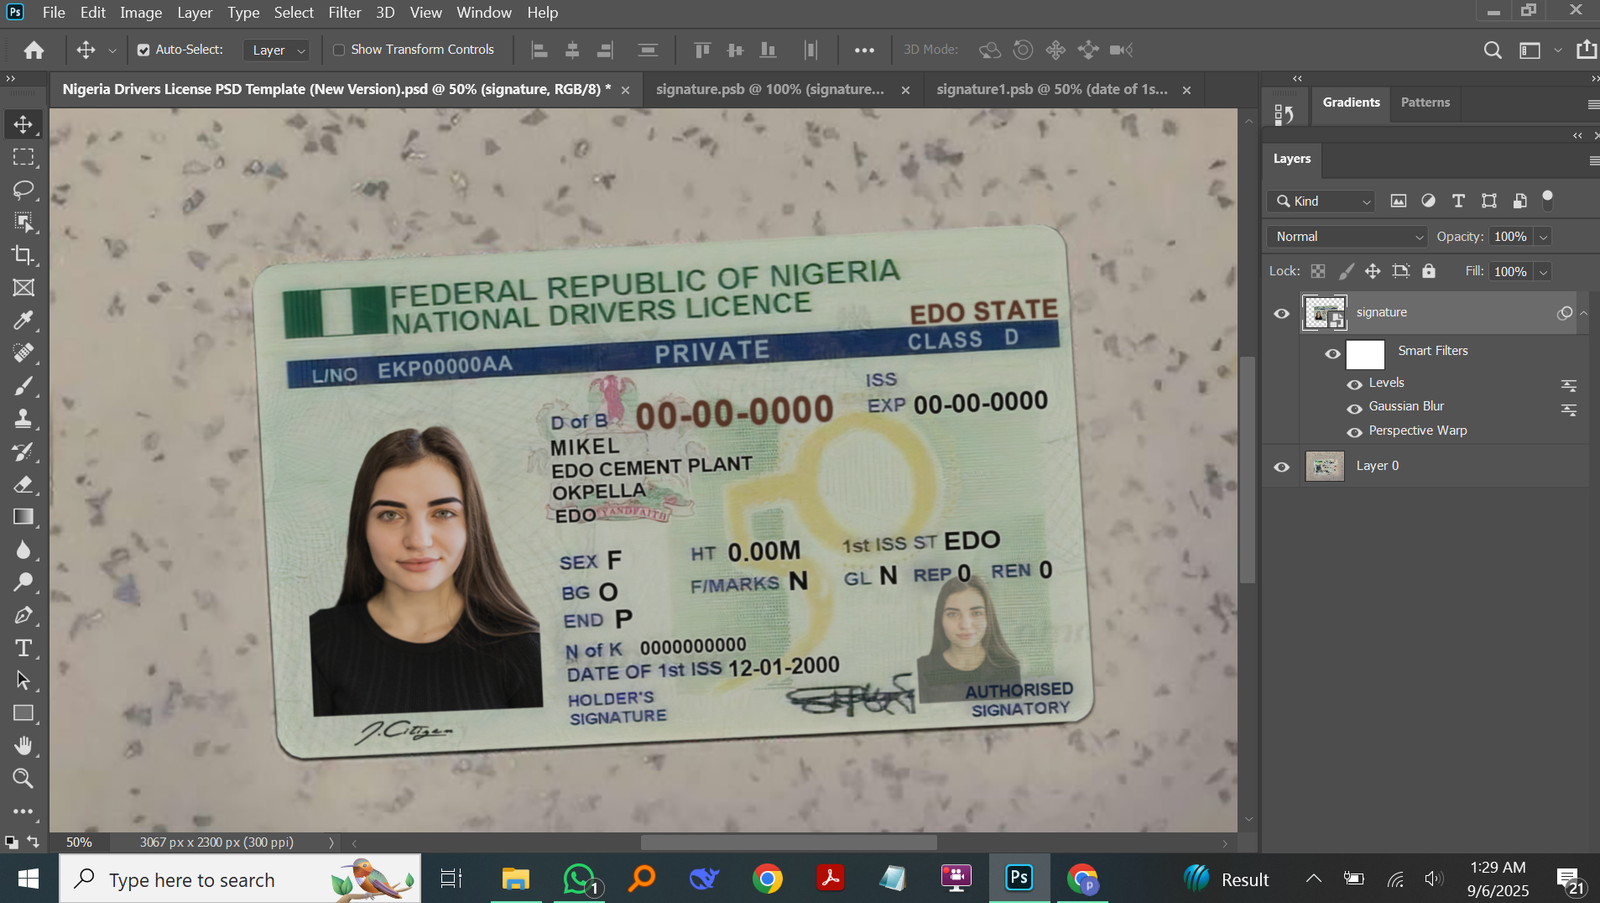The image size is (1600, 903).
Task: Choose the Eraser tool
Action: tap(23, 485)
